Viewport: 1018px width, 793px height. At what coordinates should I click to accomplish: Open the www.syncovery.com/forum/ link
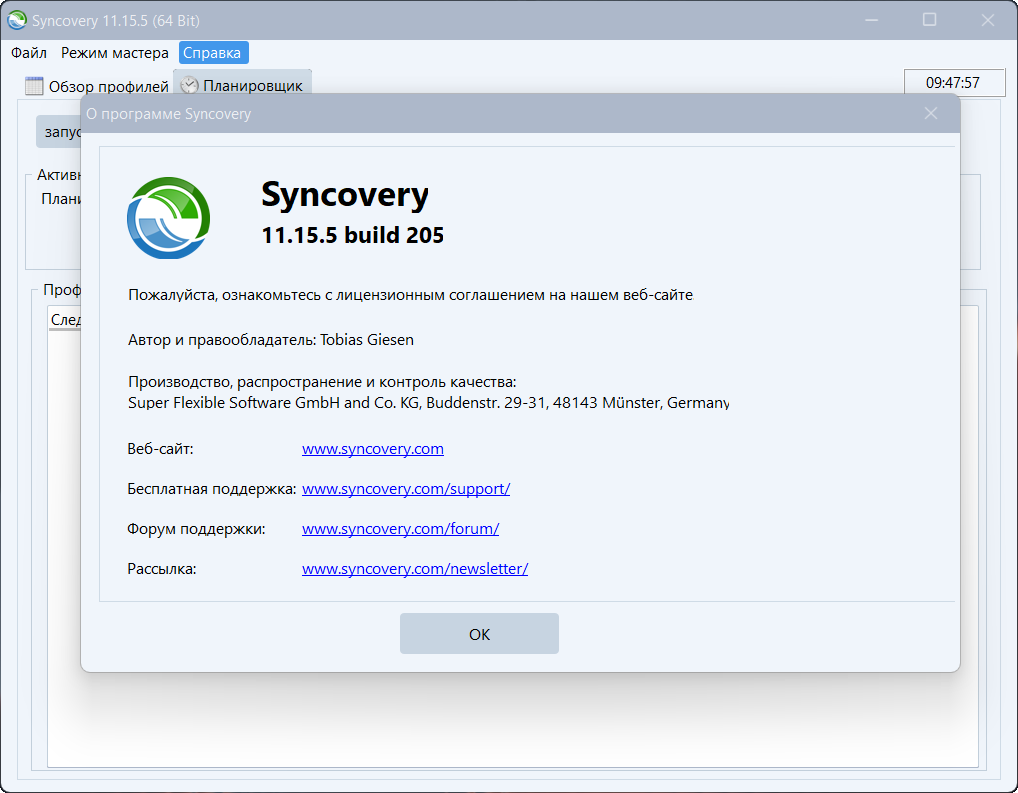click(x=401, y=529)
